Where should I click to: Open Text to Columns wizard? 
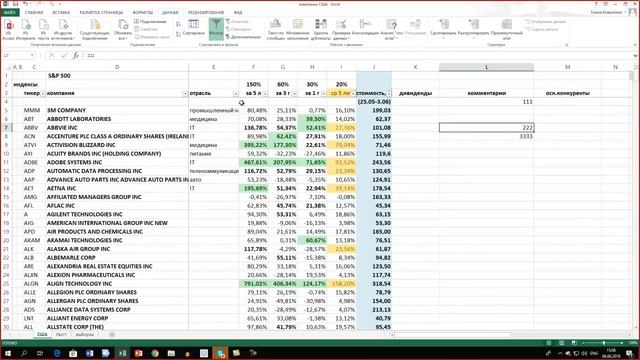pyautogui.click(x=275, y=29)
